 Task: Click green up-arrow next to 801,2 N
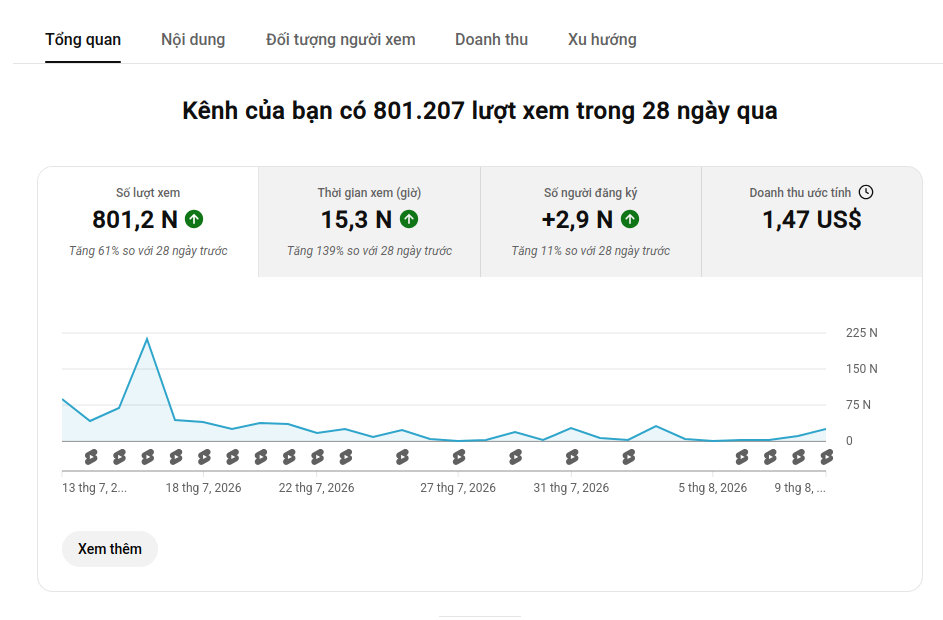coord(194,219)
